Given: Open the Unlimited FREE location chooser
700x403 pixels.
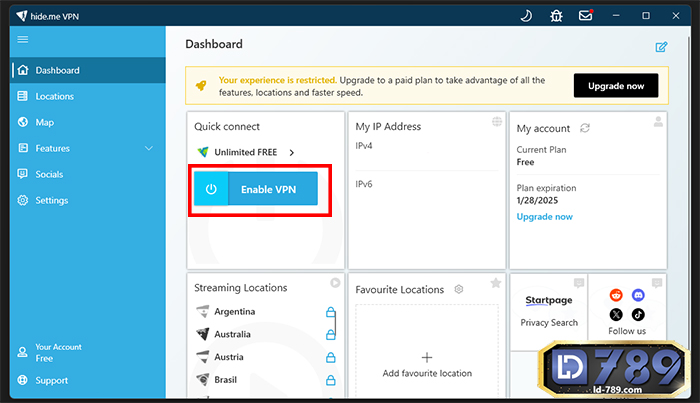Looking at the screenshot, I should 246,152.
